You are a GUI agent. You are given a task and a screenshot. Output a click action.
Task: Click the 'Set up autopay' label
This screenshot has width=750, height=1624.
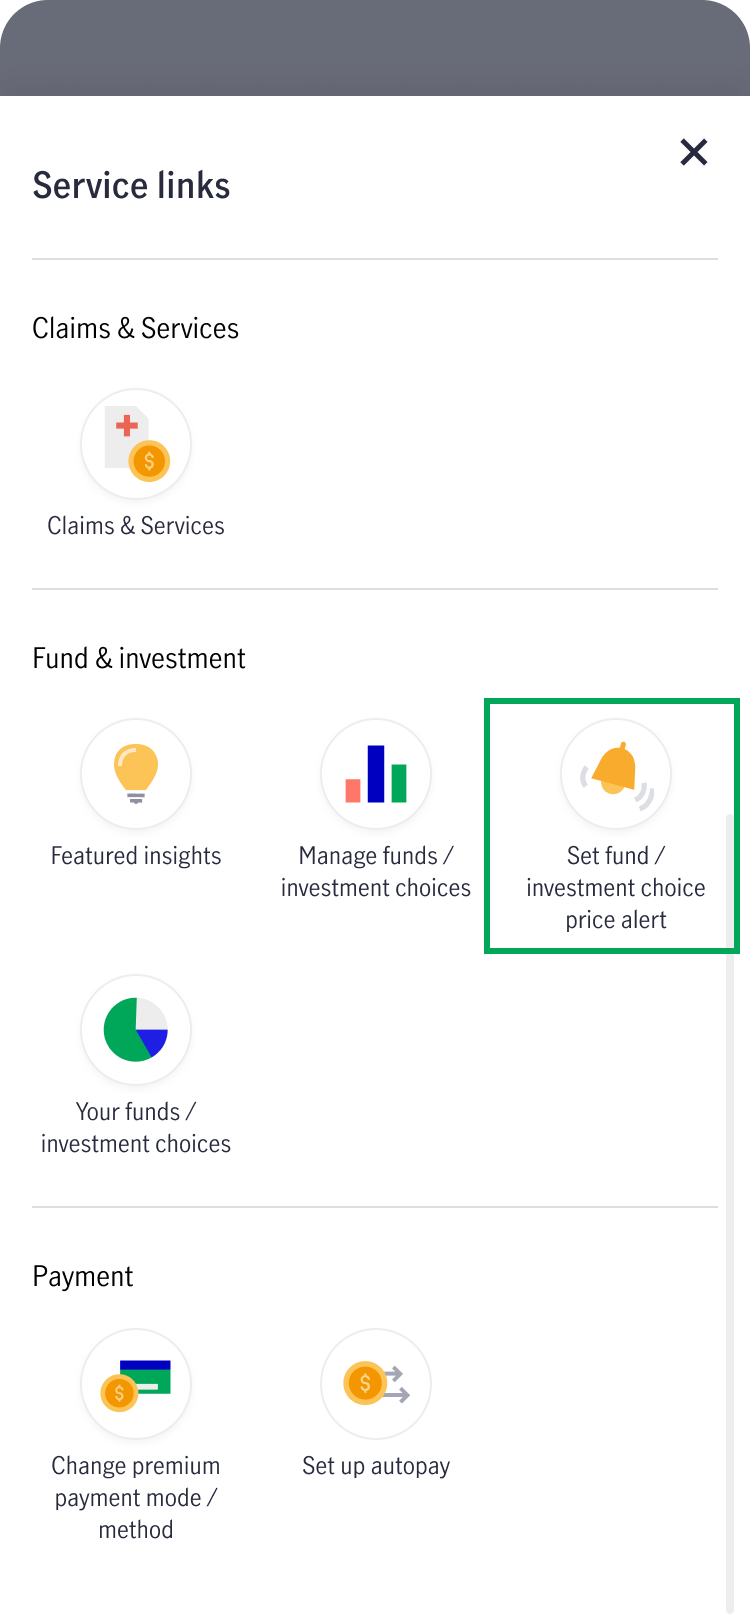tap(376, 1466)
